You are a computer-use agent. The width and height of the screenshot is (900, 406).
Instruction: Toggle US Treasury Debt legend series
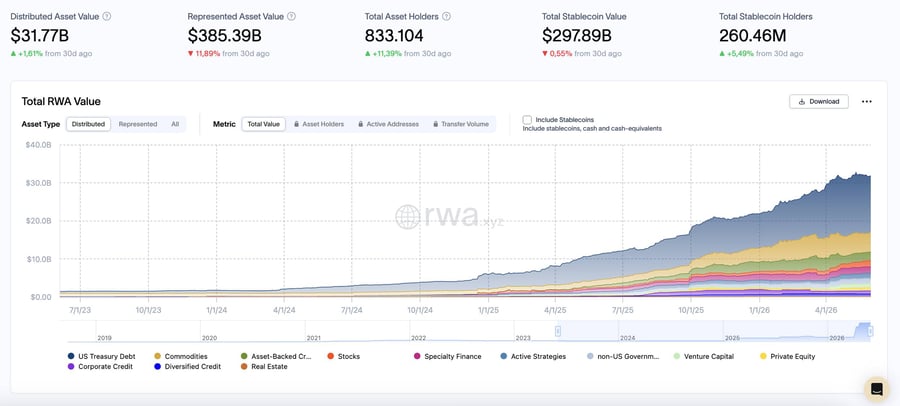(x=94, y=357)
